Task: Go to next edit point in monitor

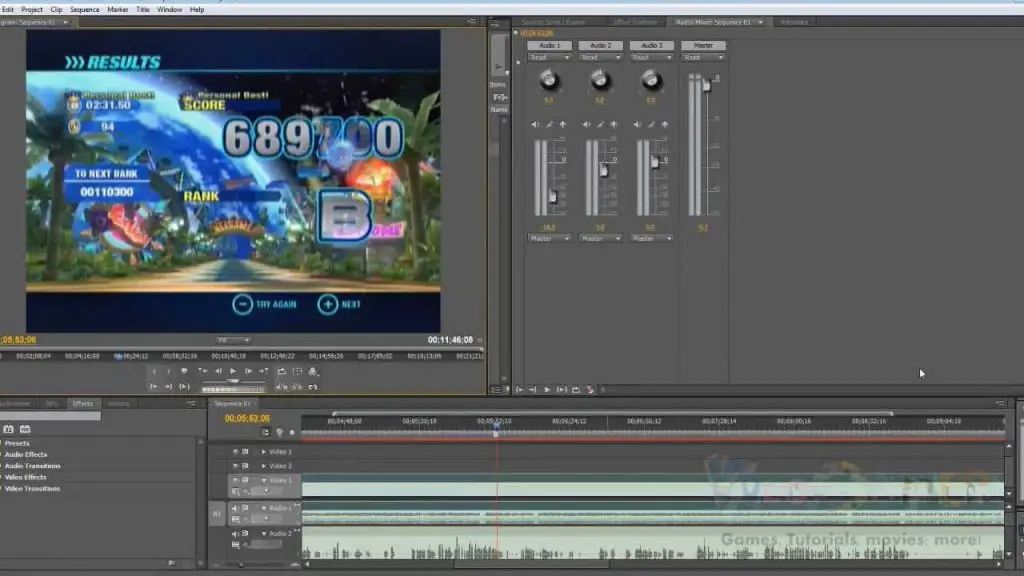Action: pos(263,371)
